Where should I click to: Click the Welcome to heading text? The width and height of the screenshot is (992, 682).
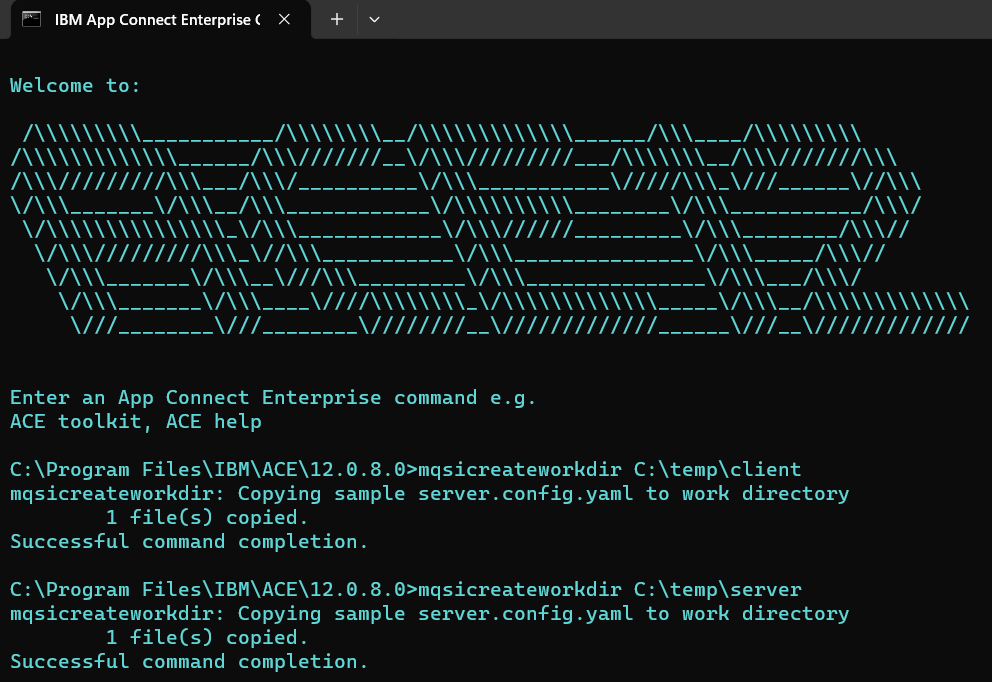click(75, 85)
